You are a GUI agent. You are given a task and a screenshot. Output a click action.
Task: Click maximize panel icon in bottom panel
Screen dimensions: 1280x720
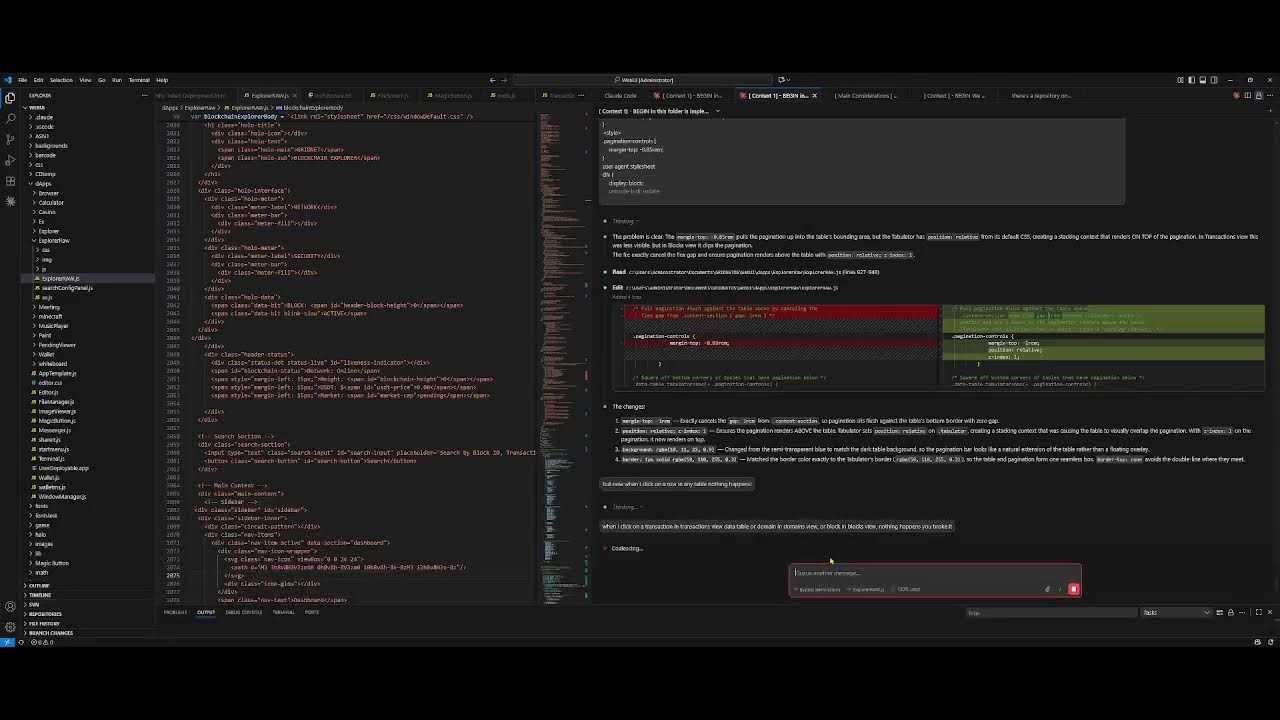1258,612
